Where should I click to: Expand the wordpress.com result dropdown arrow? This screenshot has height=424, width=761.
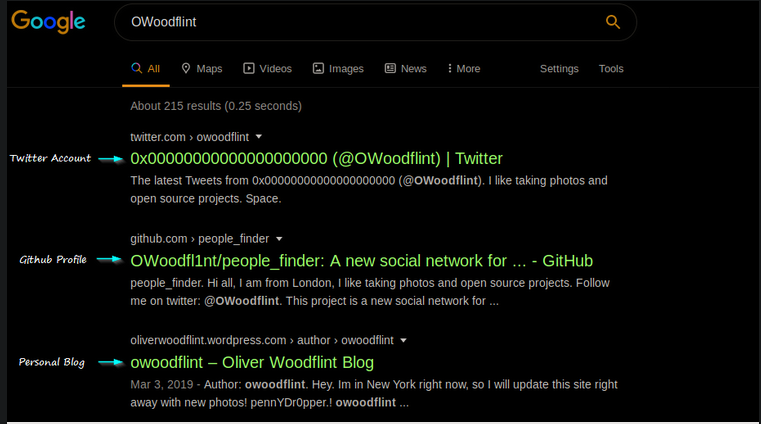(403, 341)
